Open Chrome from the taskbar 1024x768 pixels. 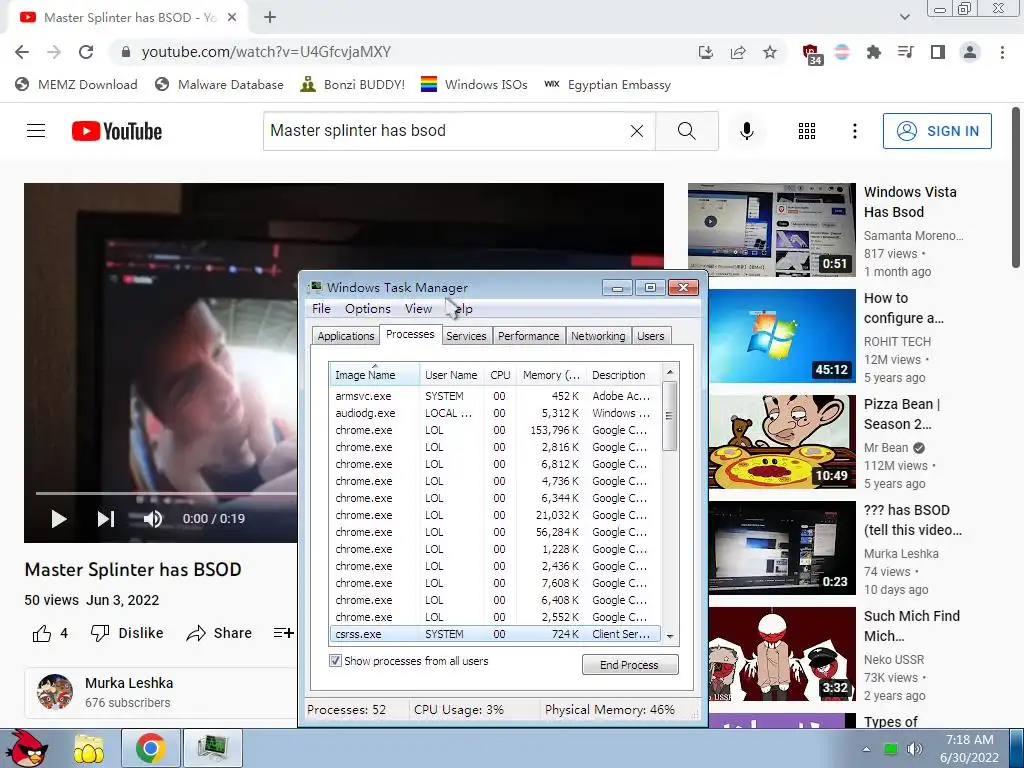[x=150, y=748]
